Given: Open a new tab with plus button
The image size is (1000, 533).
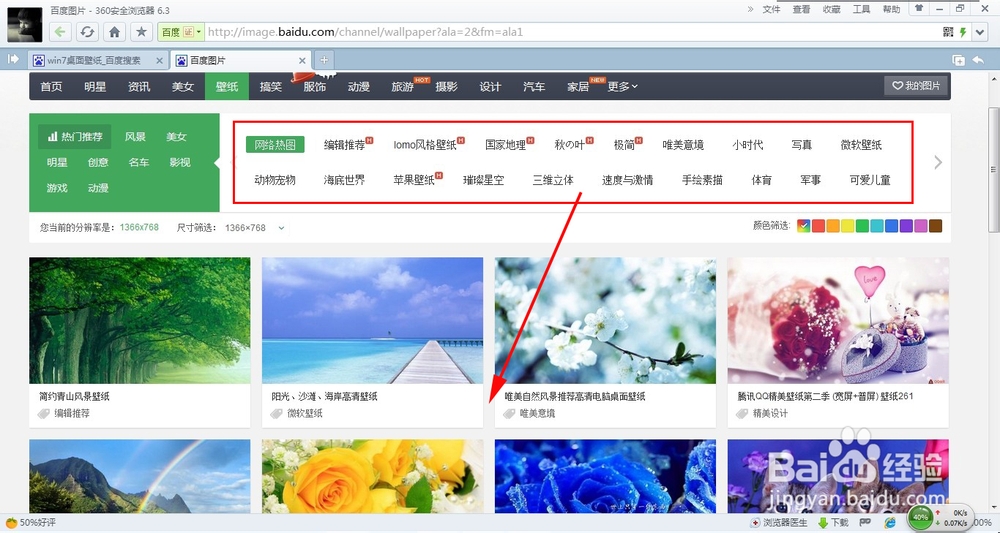Looking at the screenshot, I should click(x=324, y=60).
